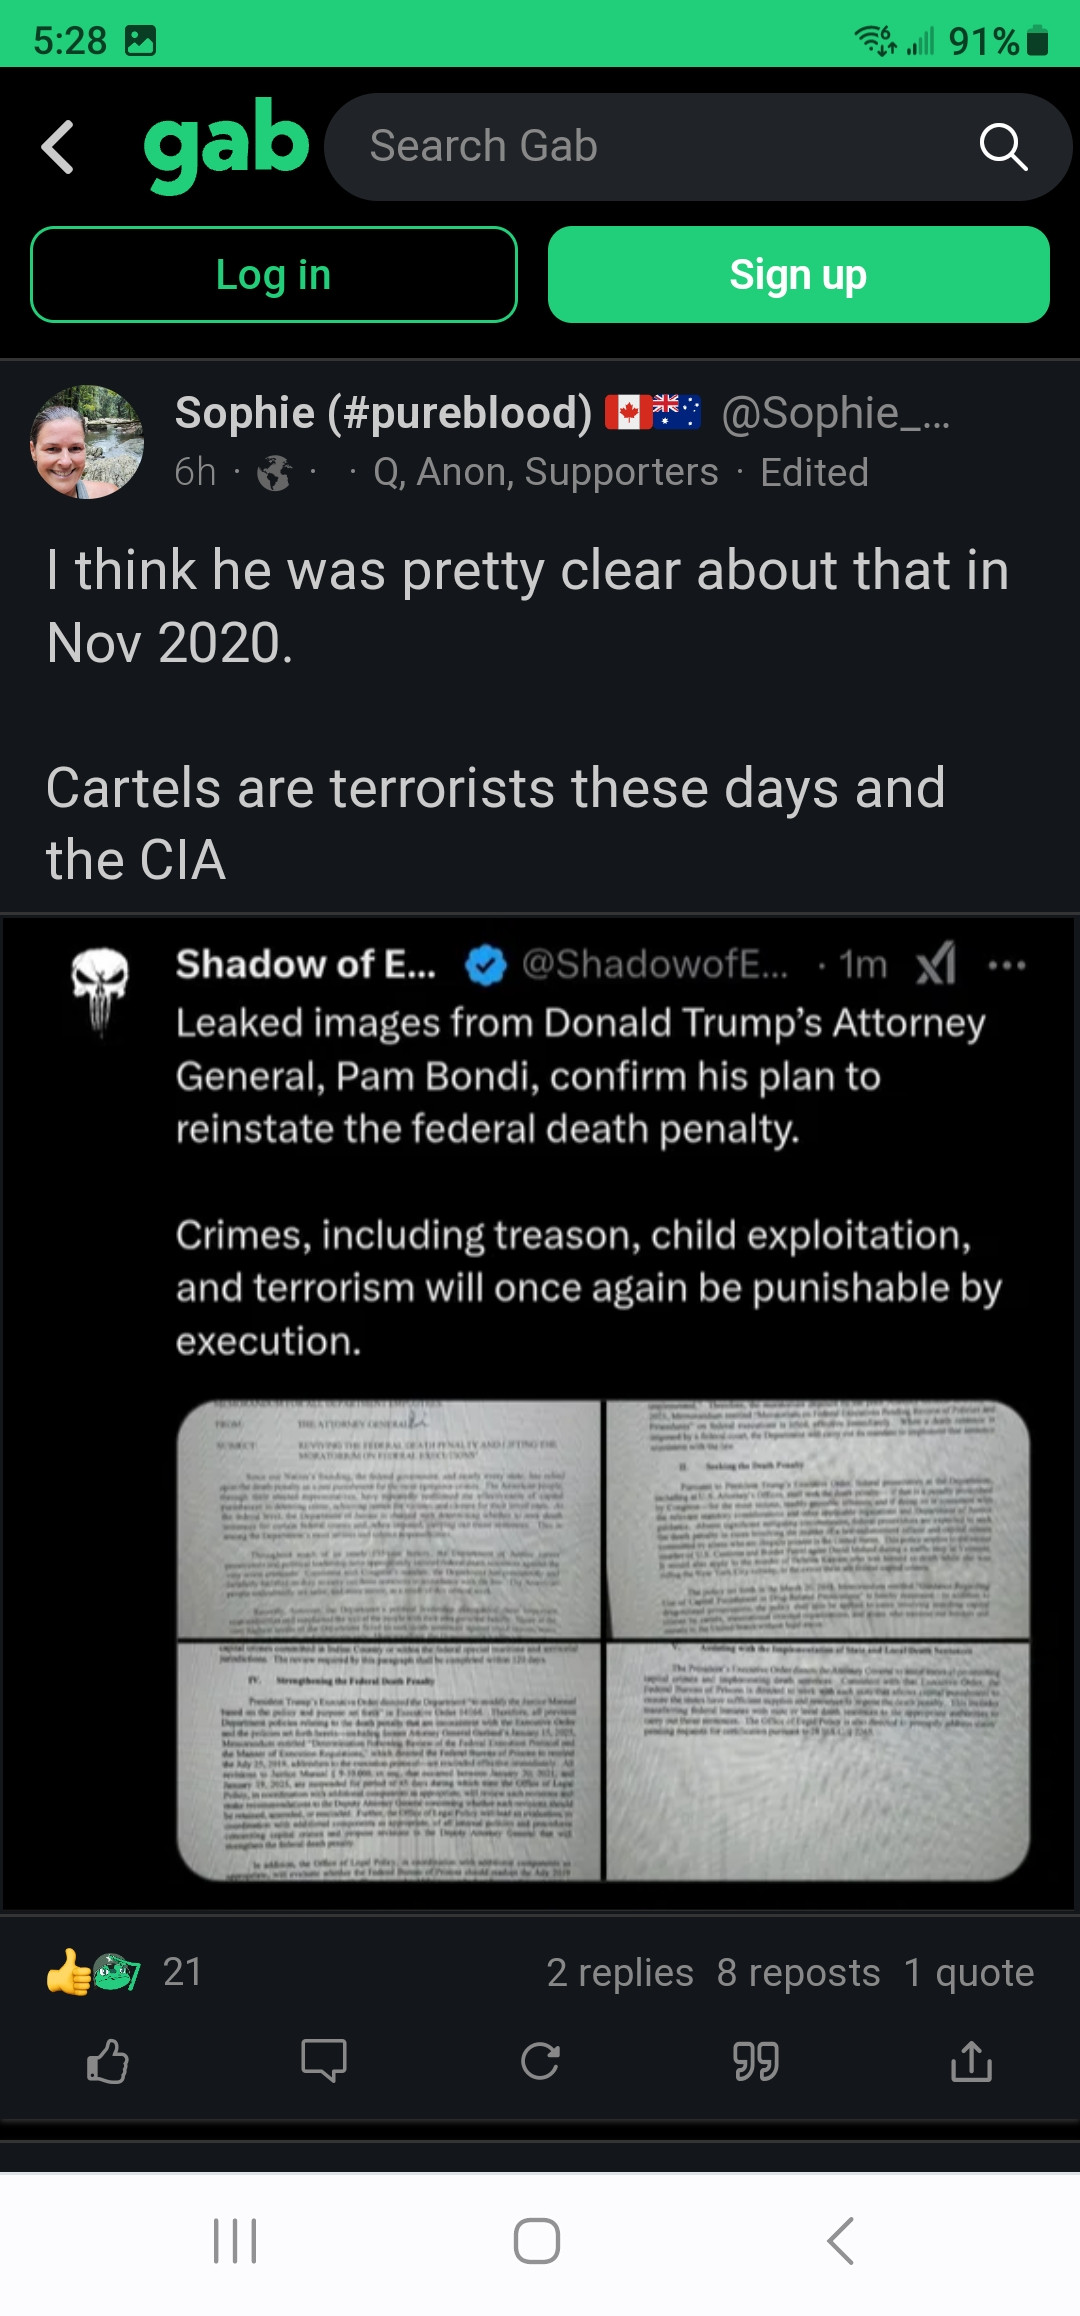The image size is (1080, 2316).
Task: Open the Q, Anon, Supporters group link
Action: tap(546, 472)
